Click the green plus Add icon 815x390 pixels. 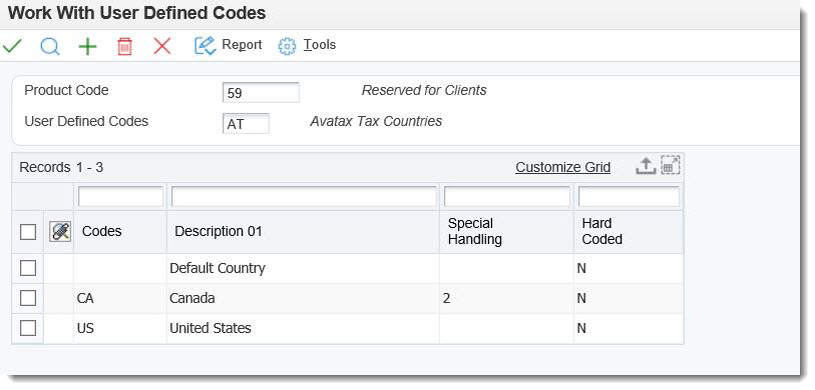(x=87, y=46)
